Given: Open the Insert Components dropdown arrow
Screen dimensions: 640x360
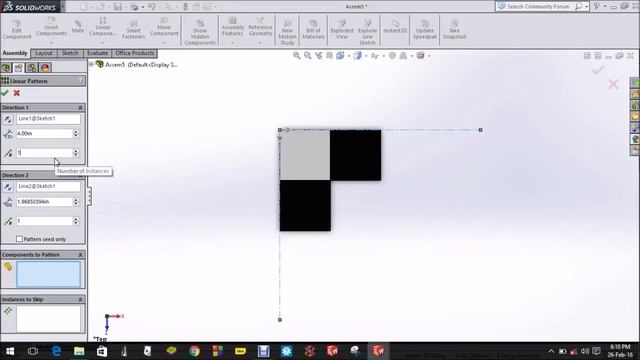Looking at the screenshot, I should [x=51, y=42].
